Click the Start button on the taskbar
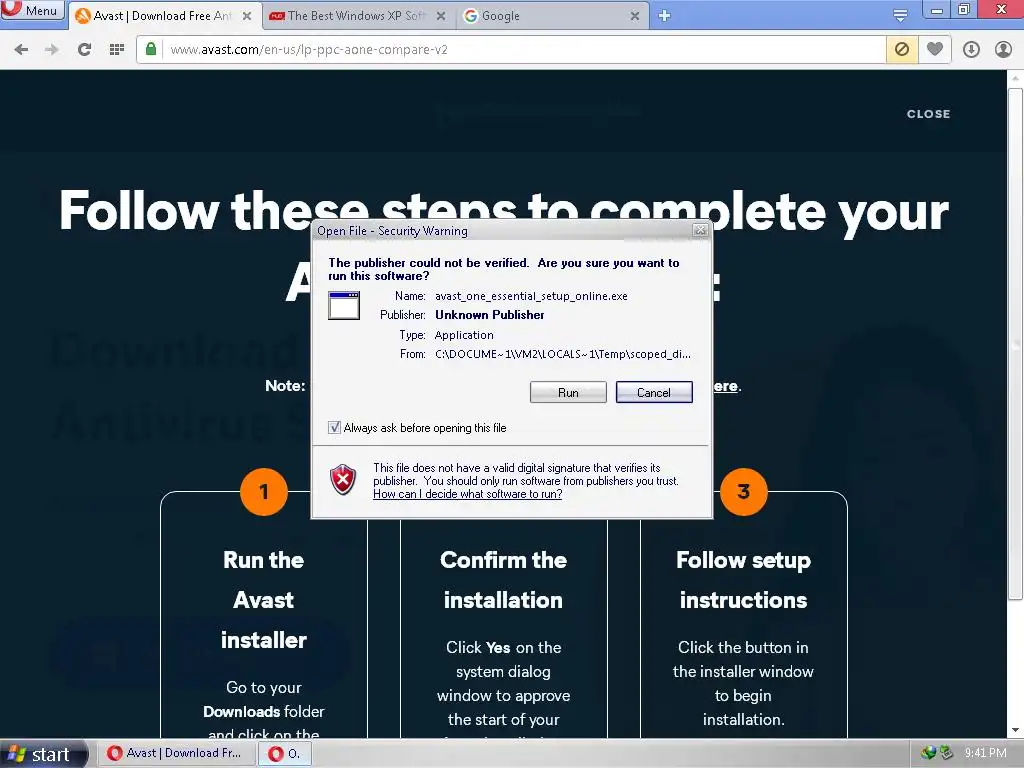 coord(43,754)
